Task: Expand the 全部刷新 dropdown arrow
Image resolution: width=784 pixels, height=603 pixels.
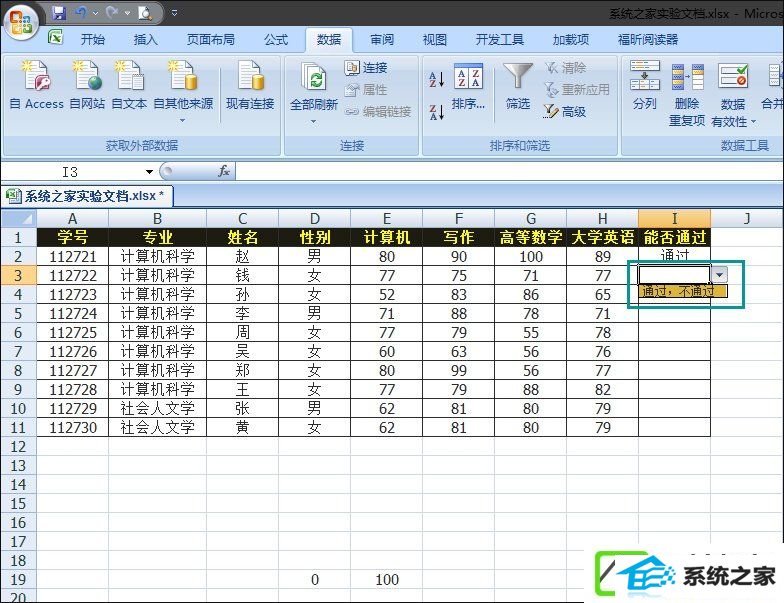Action: pyautogui.click(x=314, y=122)
